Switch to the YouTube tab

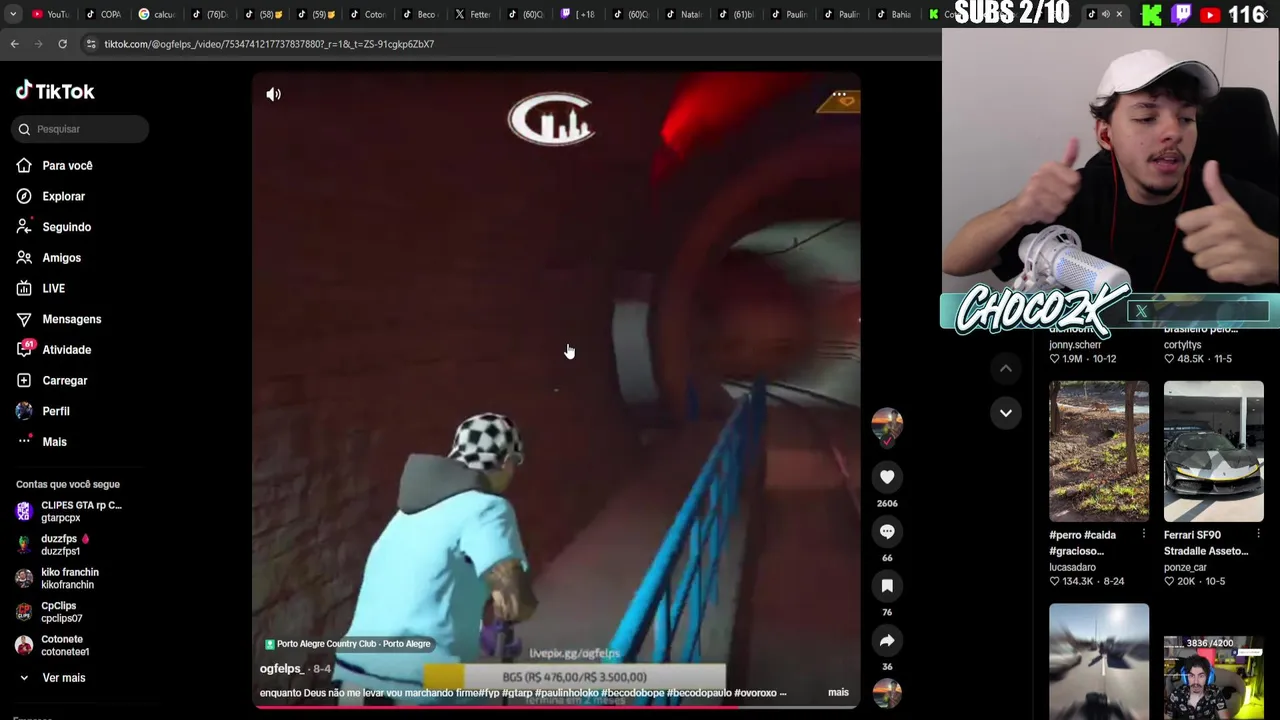pyautogui.click(x=50, y=14)
